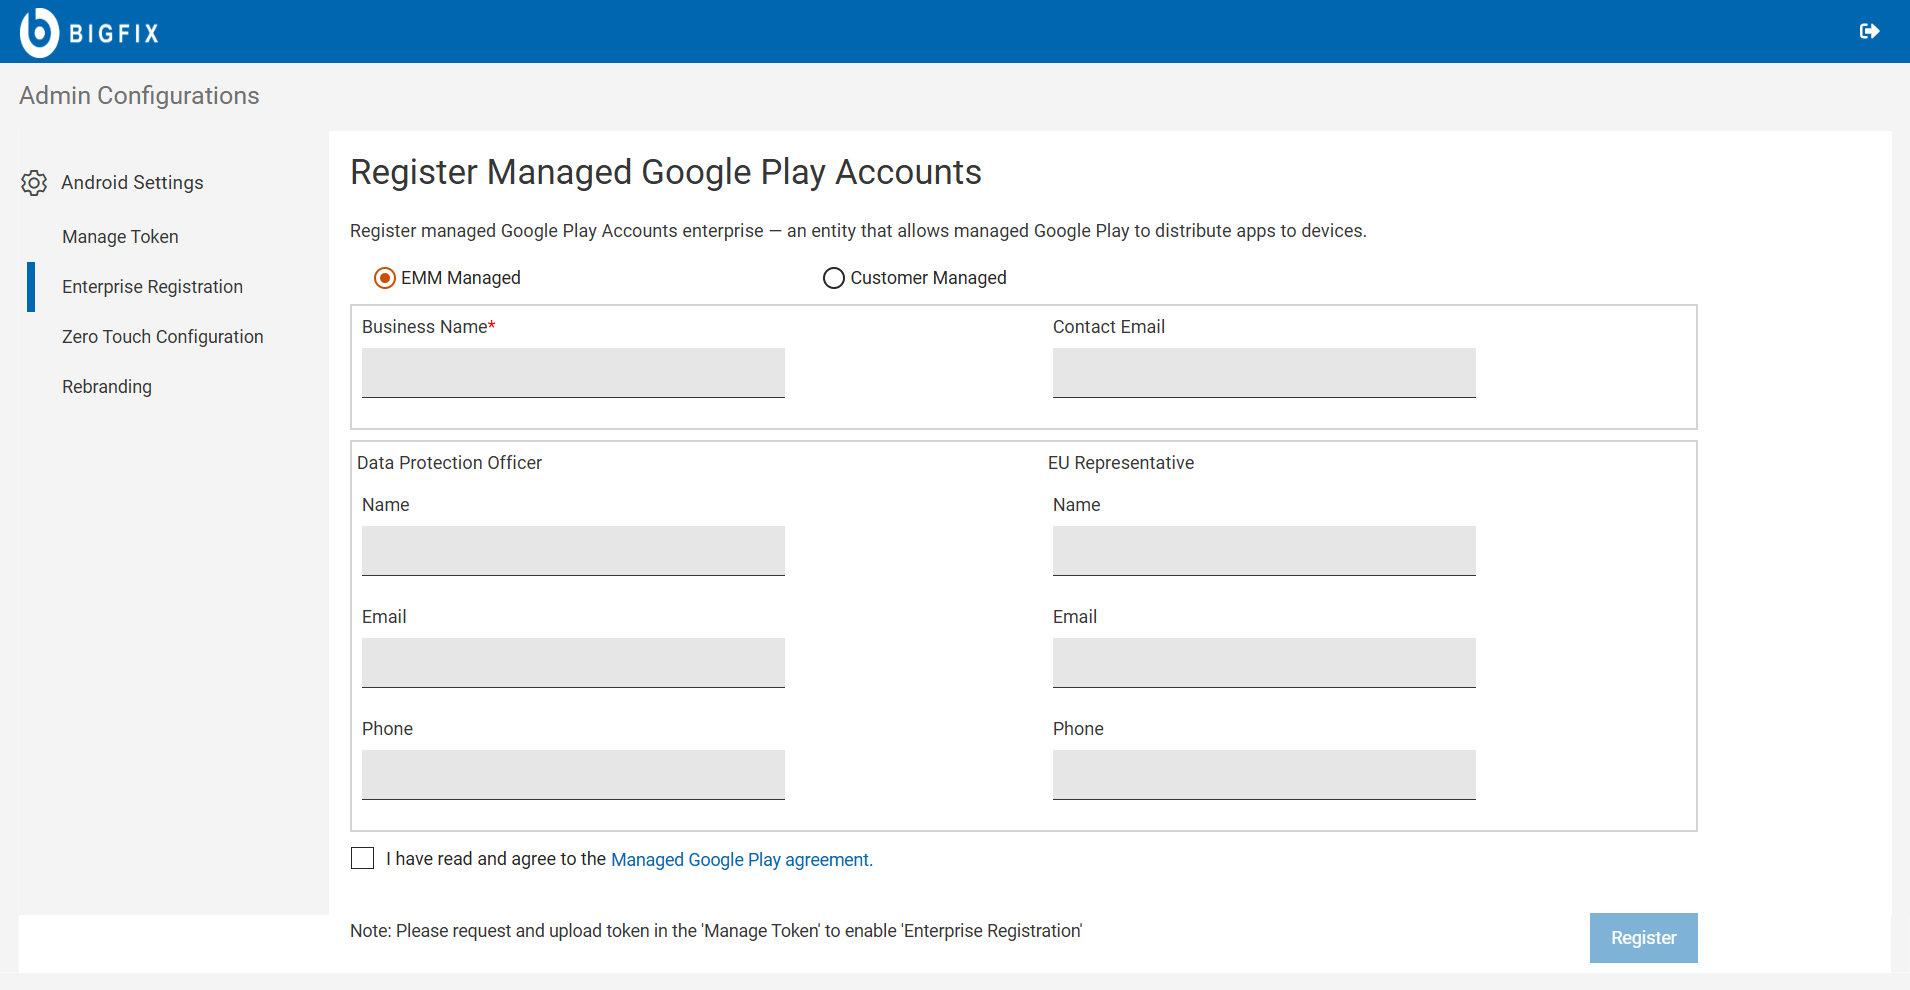The height and width of the screenshot is (990, 1910).
Task: Click the Business Name input field
Action: 573,373
